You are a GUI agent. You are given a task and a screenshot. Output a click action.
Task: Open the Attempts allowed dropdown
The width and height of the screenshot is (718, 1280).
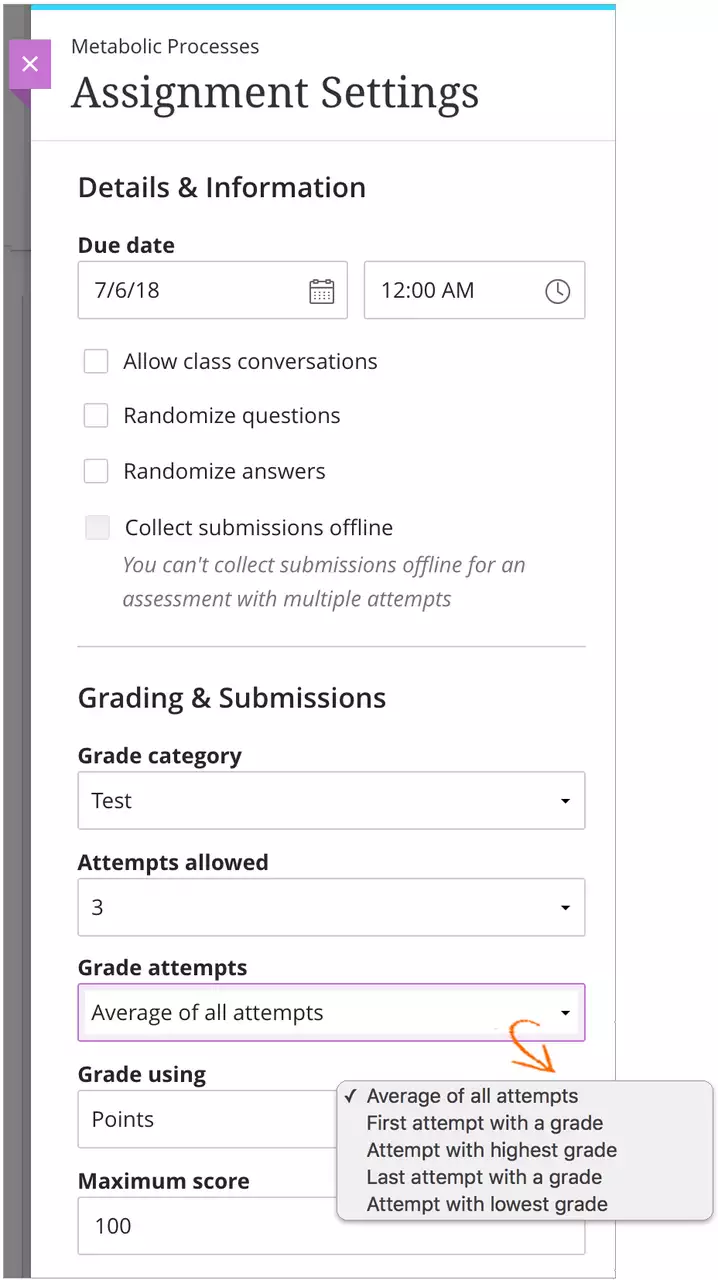pos(565,908)
